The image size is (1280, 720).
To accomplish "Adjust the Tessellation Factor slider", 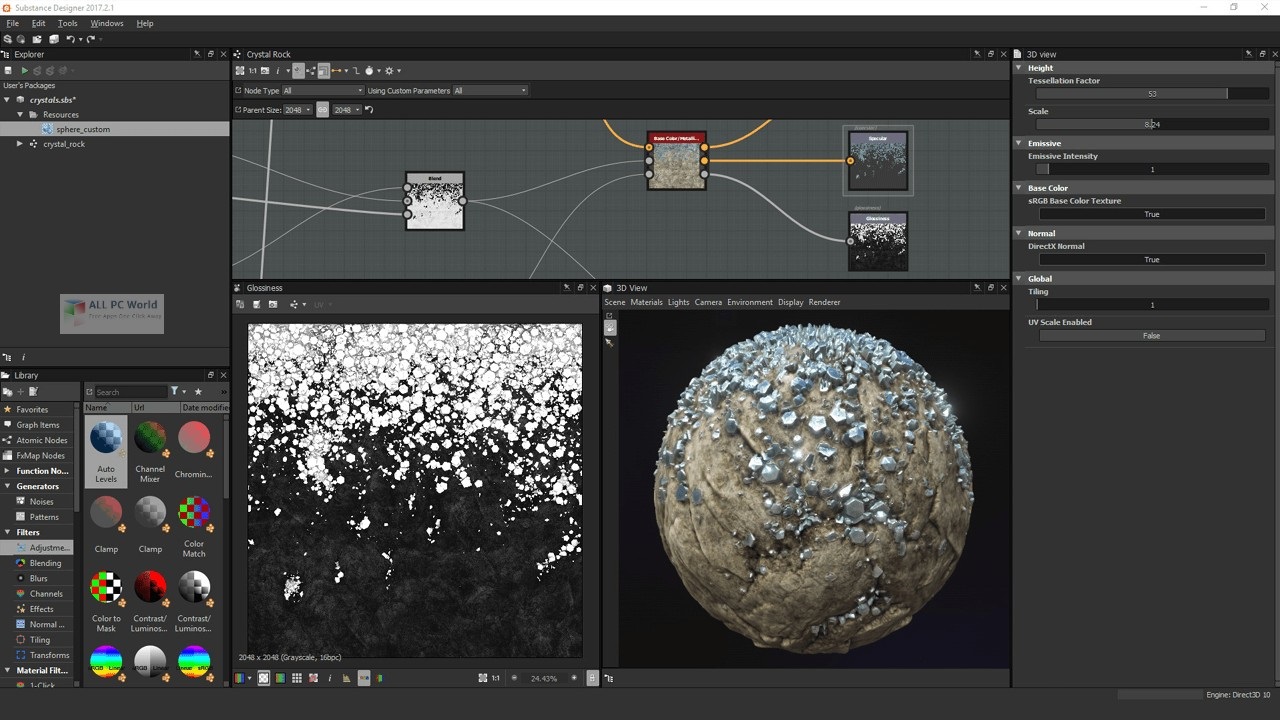I will 1151,94.
